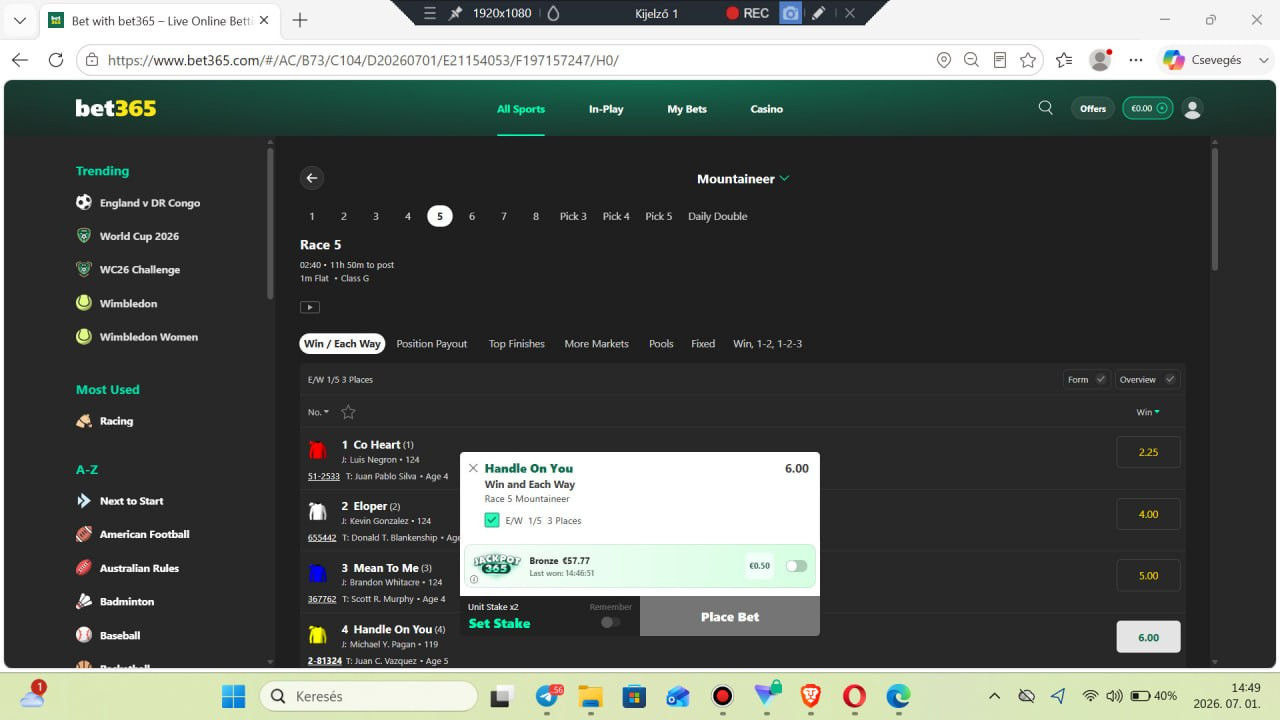Enable the Jackpot 365 Bronze toggle
This screenshot has height=720, width=1280.
(x=796, y=566)
